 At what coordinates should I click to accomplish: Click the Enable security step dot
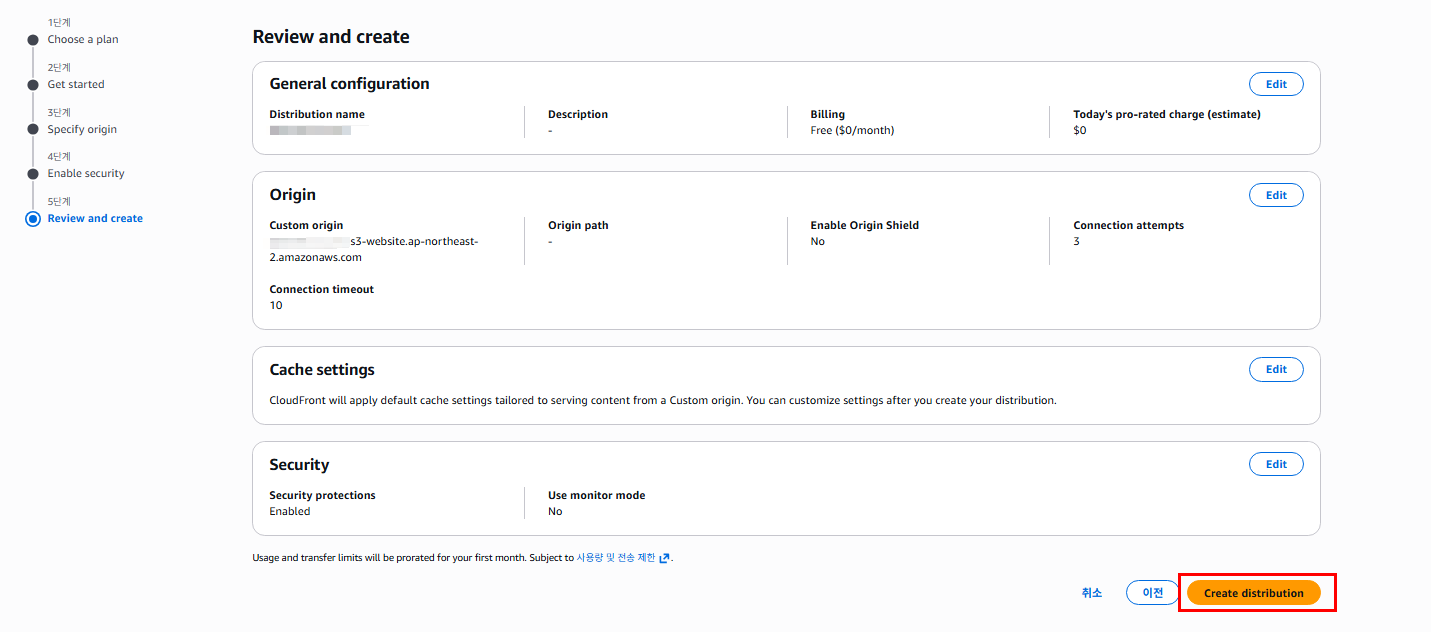click(33, 174)
